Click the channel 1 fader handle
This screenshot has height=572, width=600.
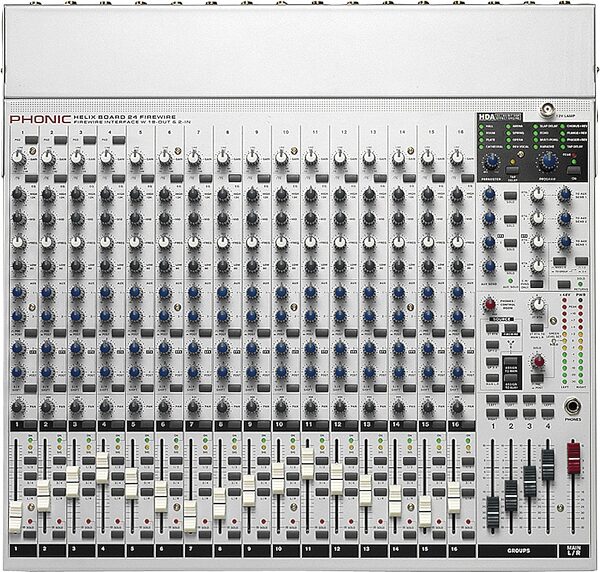click(x=16, y=517)
